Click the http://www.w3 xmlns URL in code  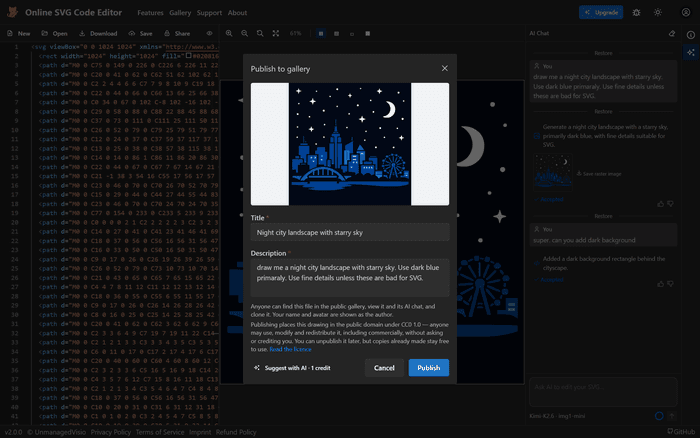[x=192, y=47]
